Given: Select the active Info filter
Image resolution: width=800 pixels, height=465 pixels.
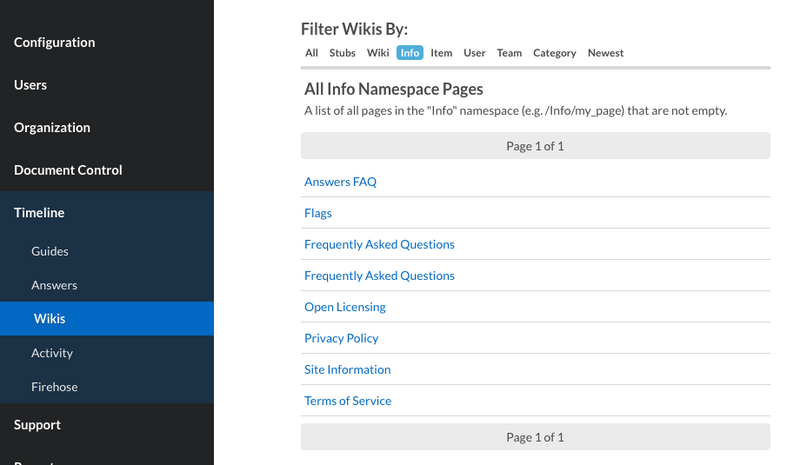Looking at the screenshot, I should [410, 53].
